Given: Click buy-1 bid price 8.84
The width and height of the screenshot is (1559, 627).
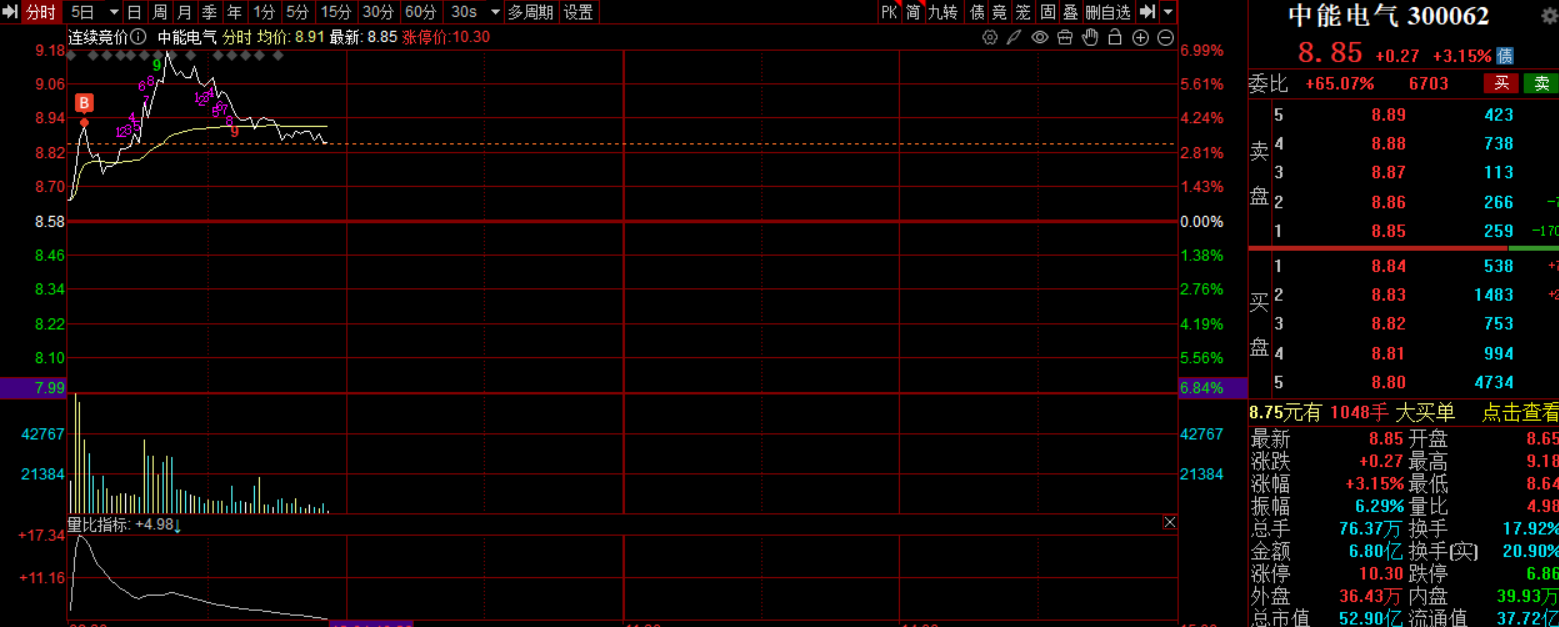Looking at the screenshot, I should pyautogui.click(x=1389, y=266).
